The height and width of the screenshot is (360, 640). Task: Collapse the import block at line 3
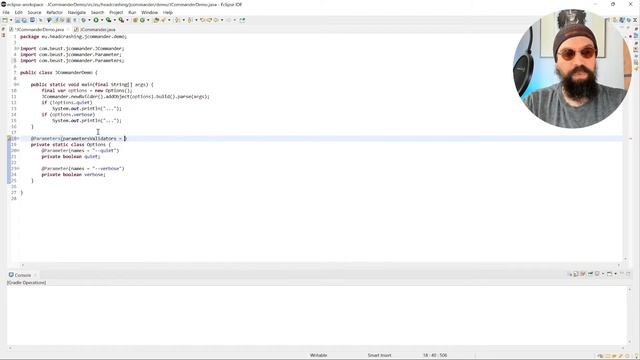pos(17,48)
